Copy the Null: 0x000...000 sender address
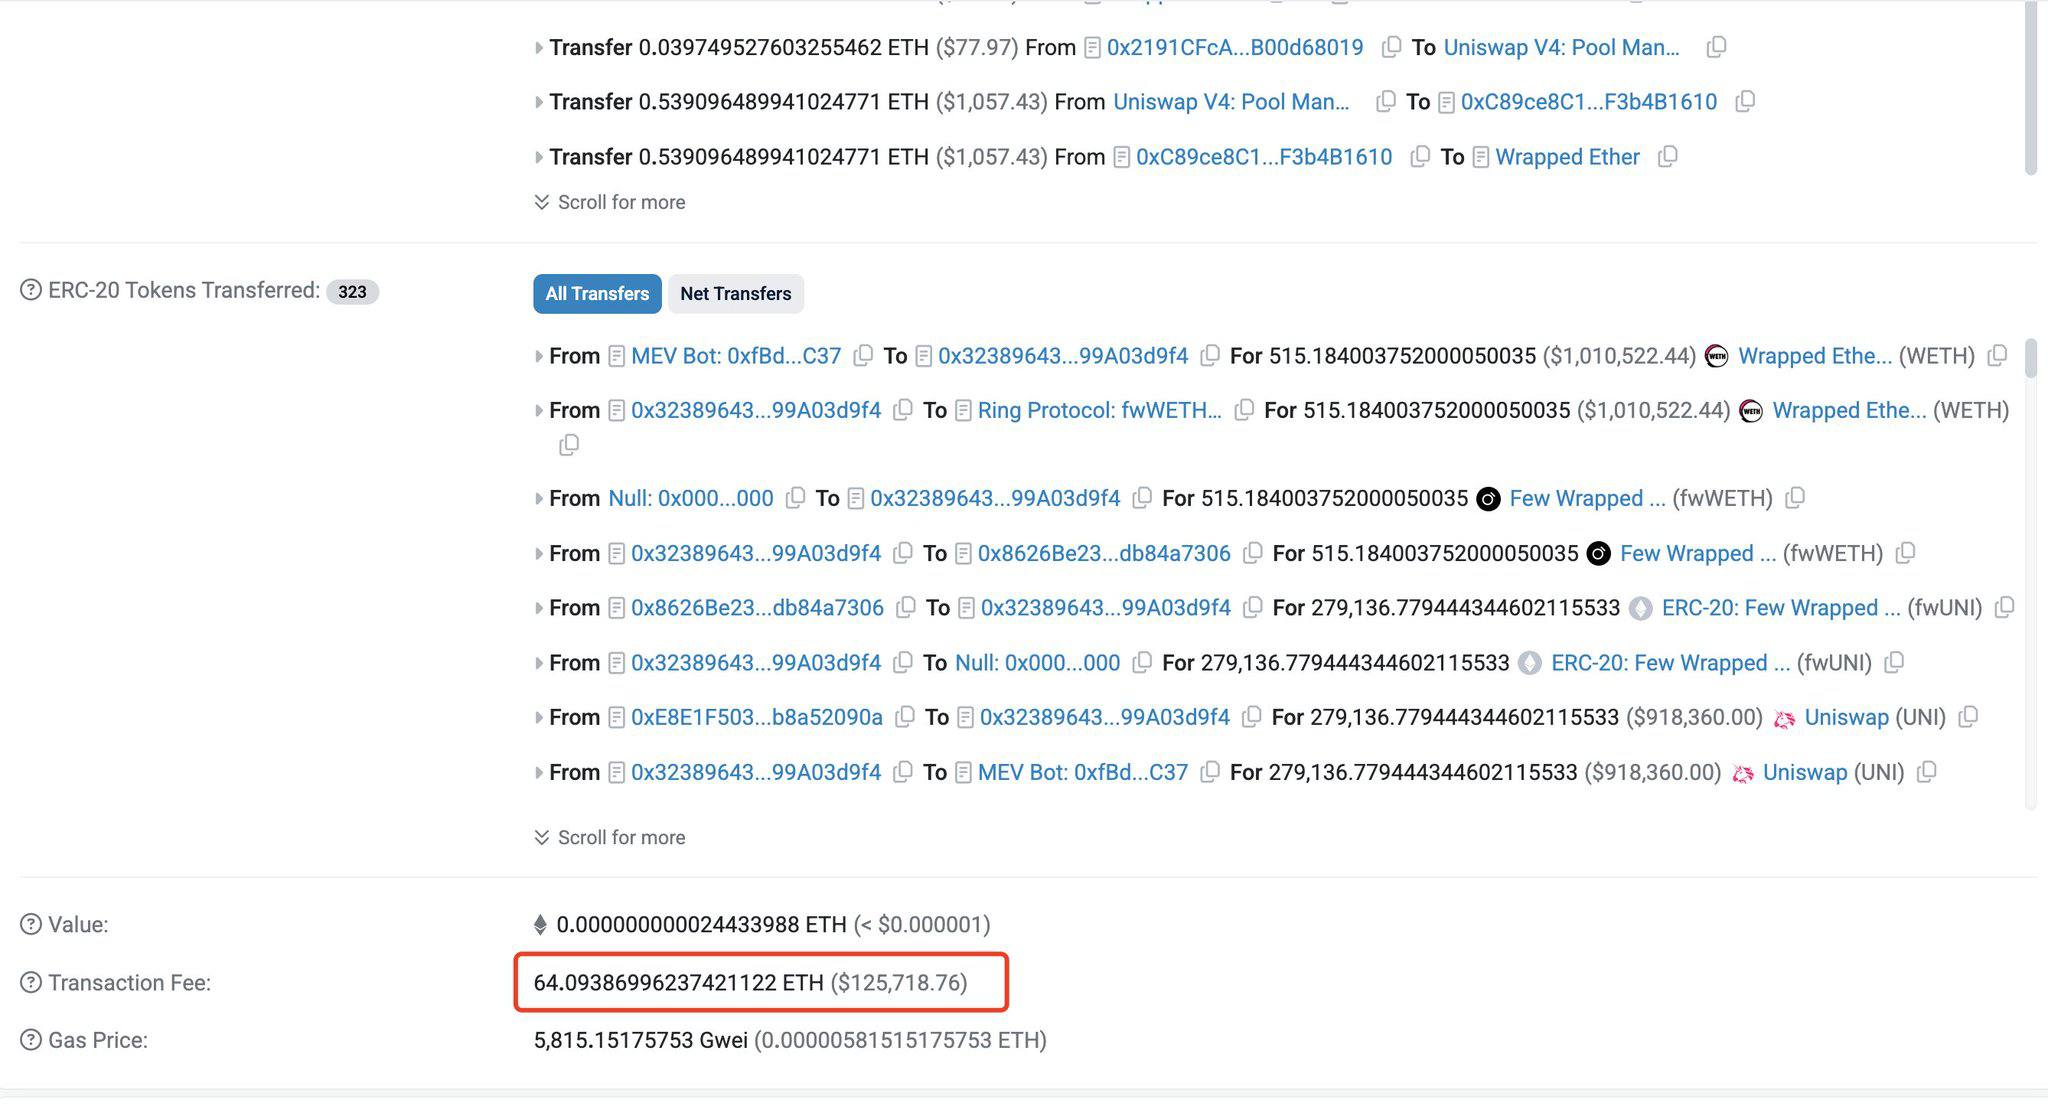Screen dimensions: 2048x1116 pos(795,498)
